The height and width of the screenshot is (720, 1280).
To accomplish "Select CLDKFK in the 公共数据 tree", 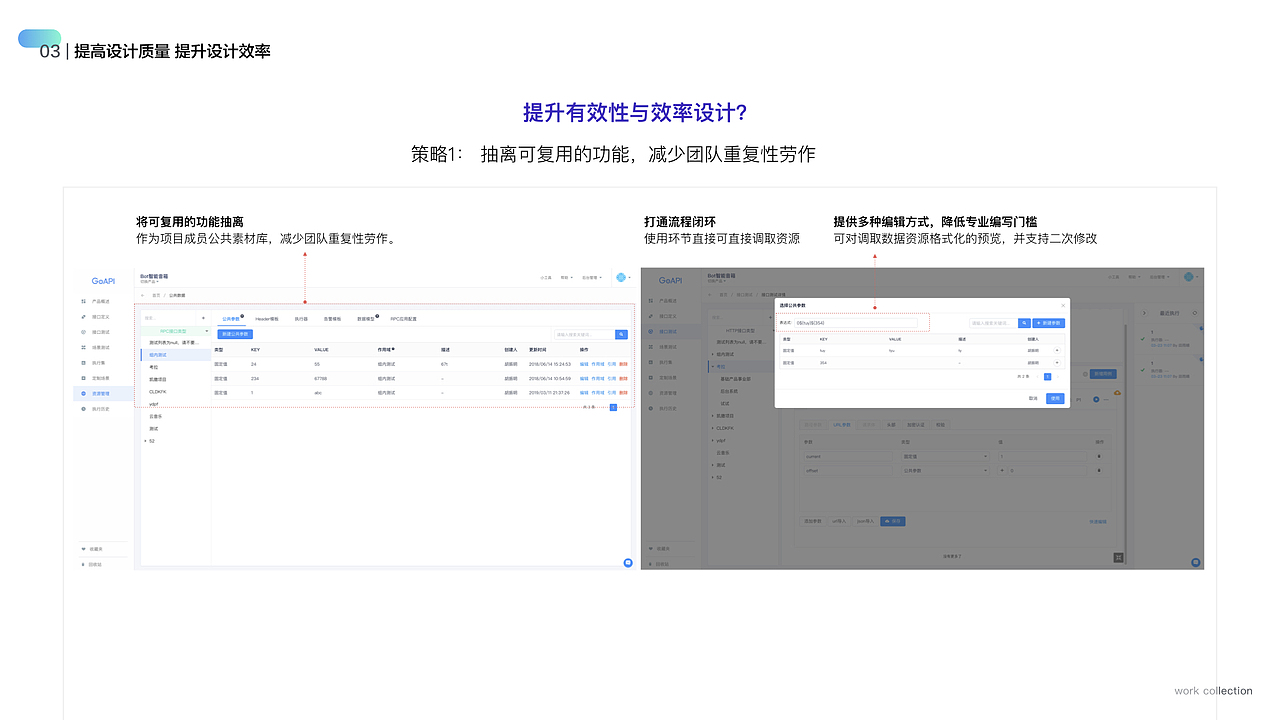I will point(157,392).
